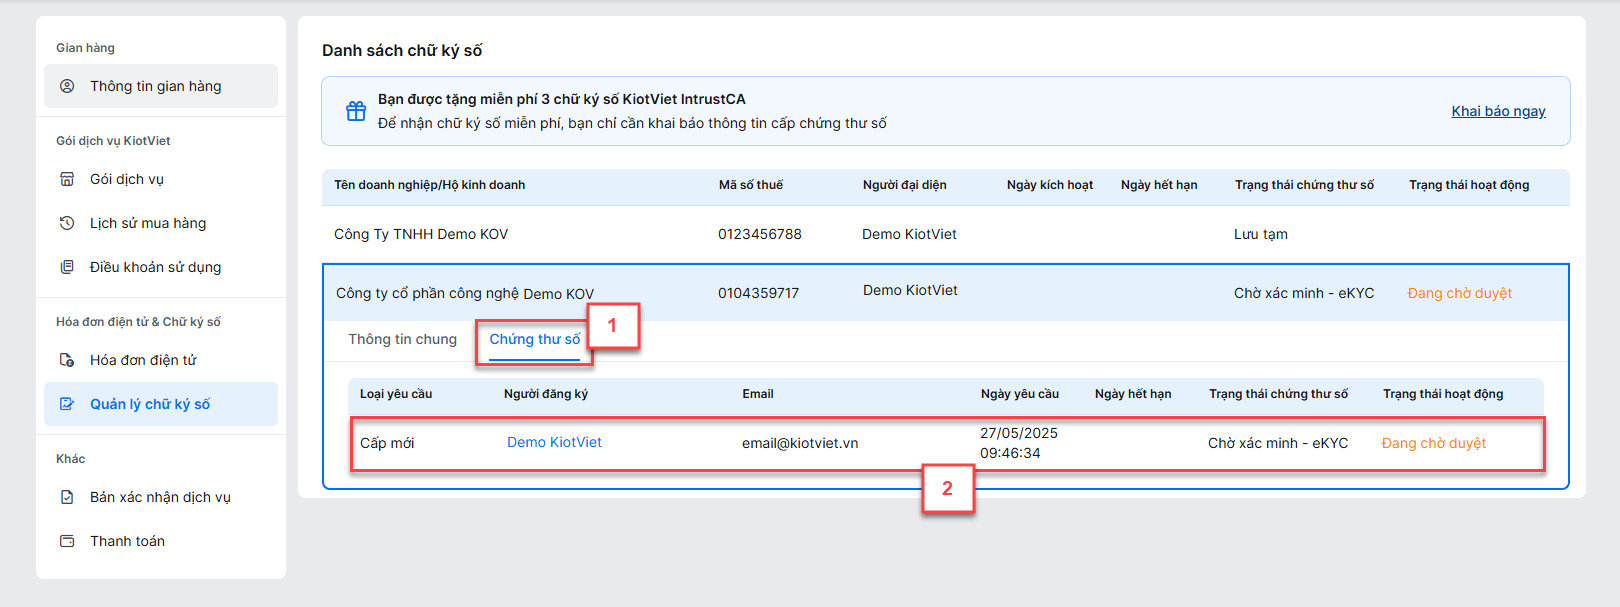Select Hóa đơn điện tử in sidebar
The height and width of the screenshot is (607, 1620).
pyautogui.click(x=161, y=360)
